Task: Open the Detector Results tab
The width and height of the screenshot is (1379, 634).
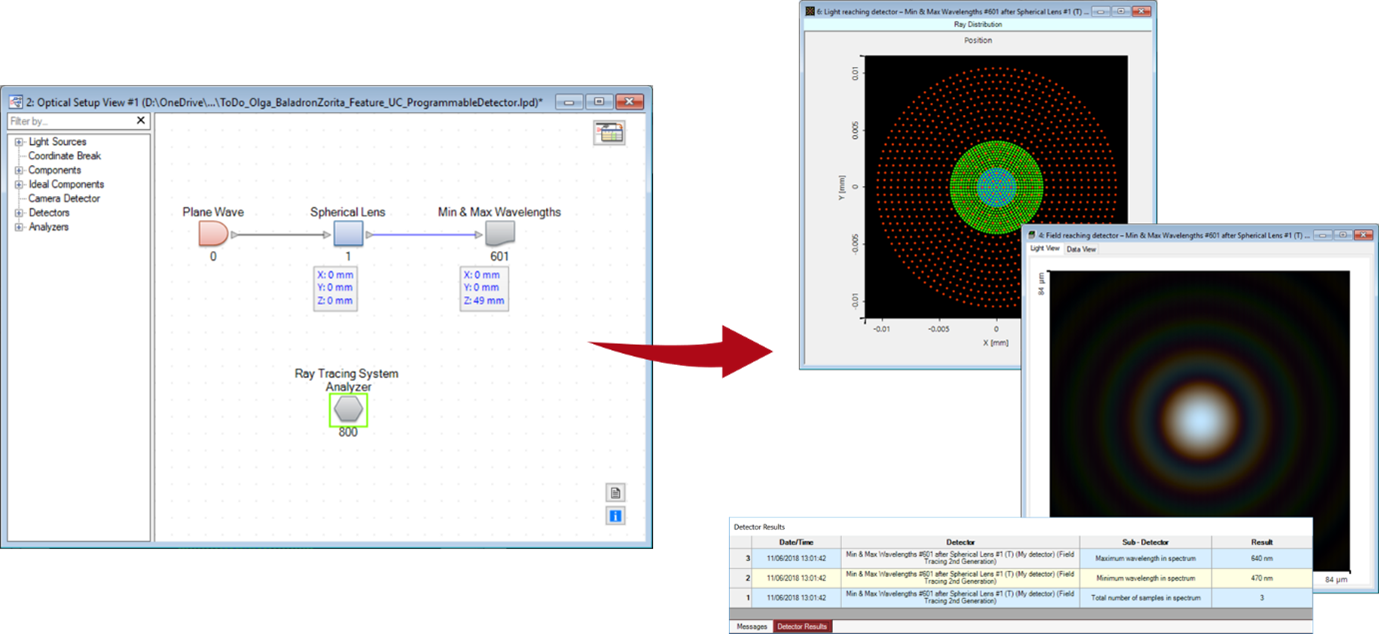Action: [x=802, y=626]
